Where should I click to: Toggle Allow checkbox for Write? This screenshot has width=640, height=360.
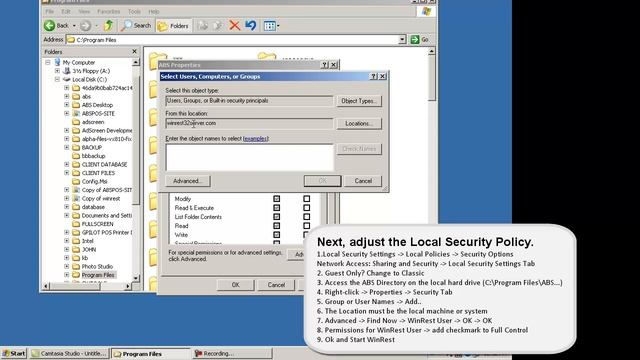(x=277, y=235)
